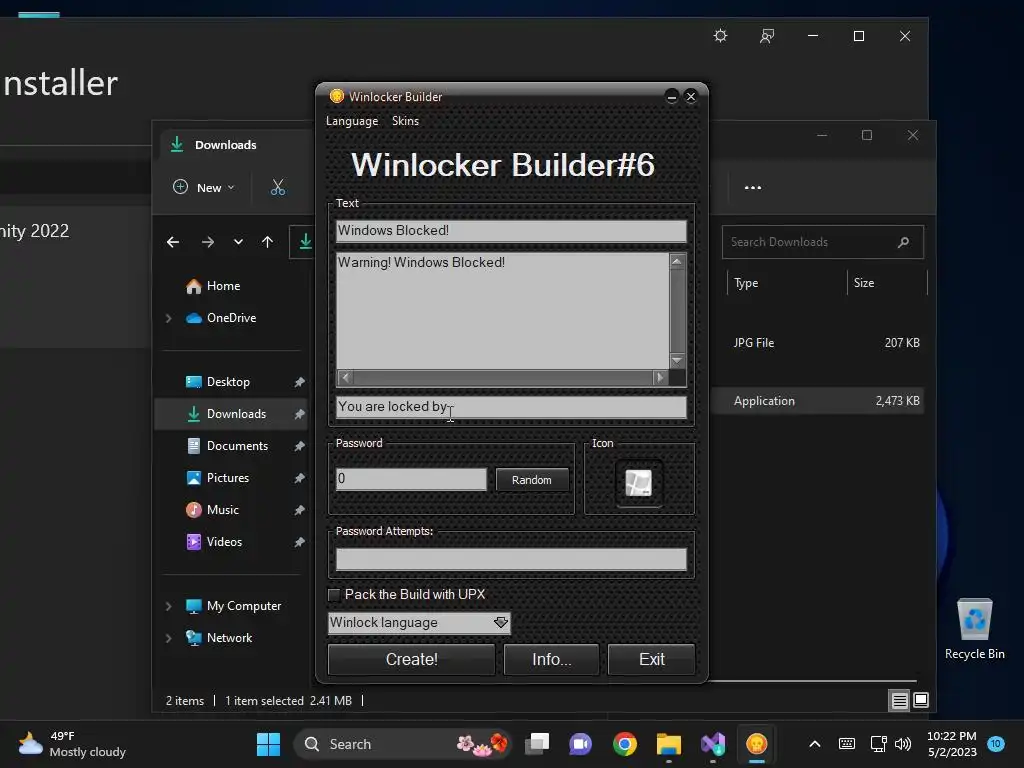Go back in File Explorer
Image resolution: width=1024 pixels, height=768 pixels.
(173, 242)
